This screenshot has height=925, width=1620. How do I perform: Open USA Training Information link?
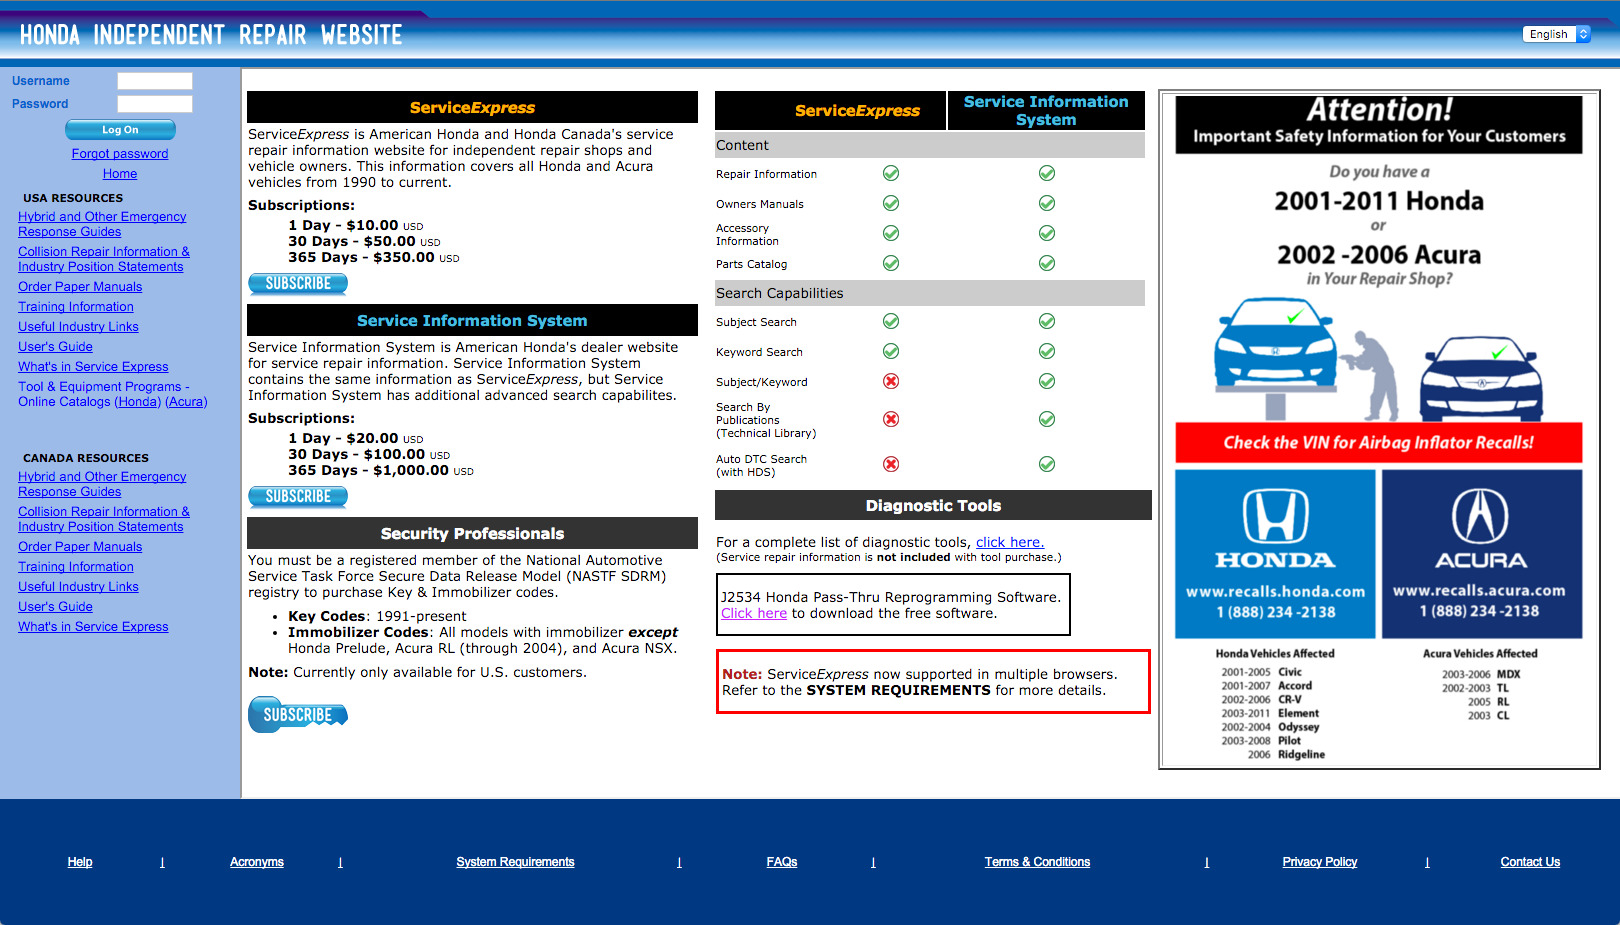76,307
